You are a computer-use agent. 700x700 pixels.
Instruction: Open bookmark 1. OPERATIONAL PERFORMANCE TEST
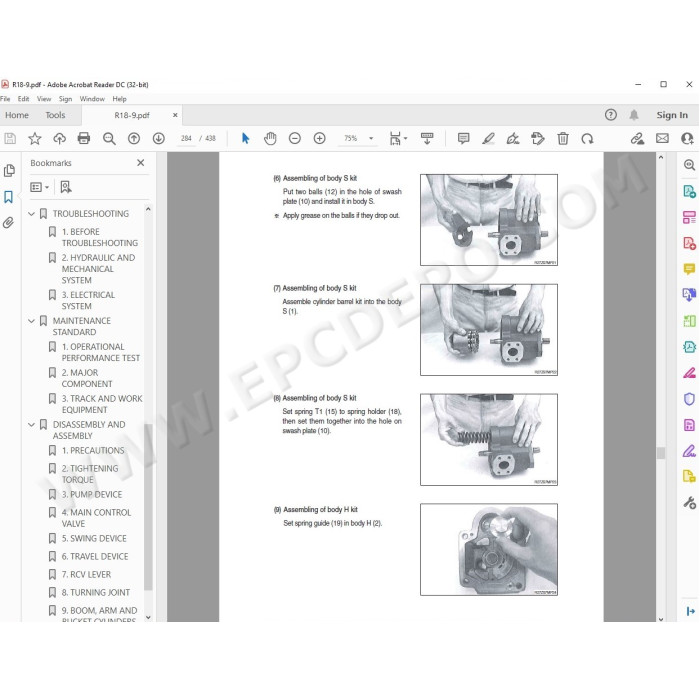pyautogui.click(x=101, y=352)
